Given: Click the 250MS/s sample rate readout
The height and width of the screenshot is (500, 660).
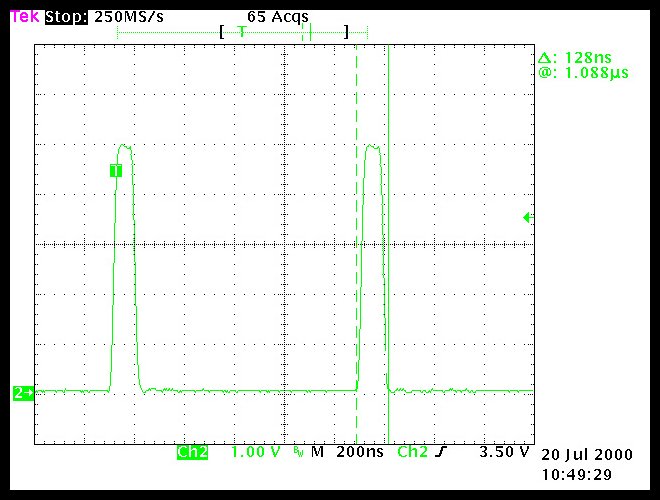Looking at the screenshot, I should [129, 17].
